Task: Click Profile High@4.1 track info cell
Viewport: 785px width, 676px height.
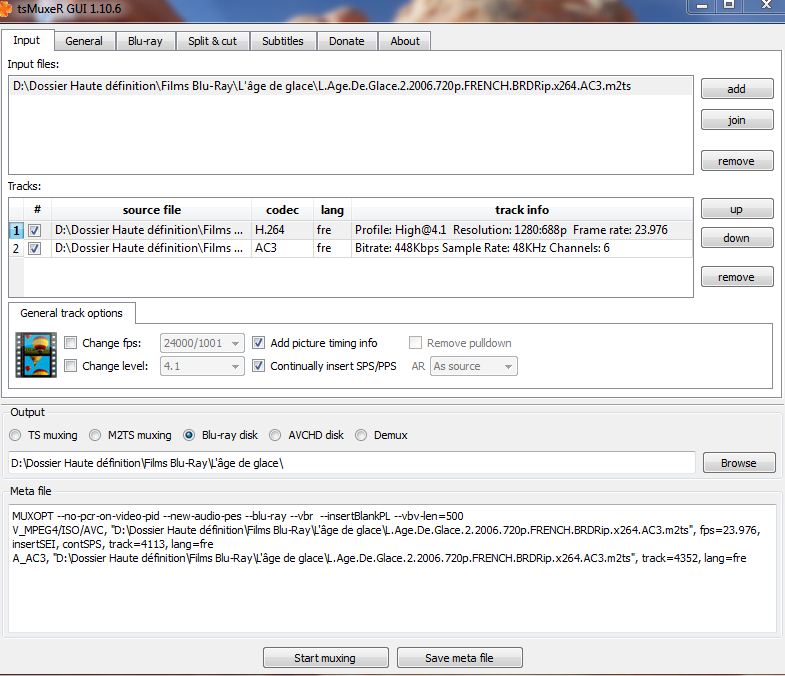Action: click(x=522, y=230)
